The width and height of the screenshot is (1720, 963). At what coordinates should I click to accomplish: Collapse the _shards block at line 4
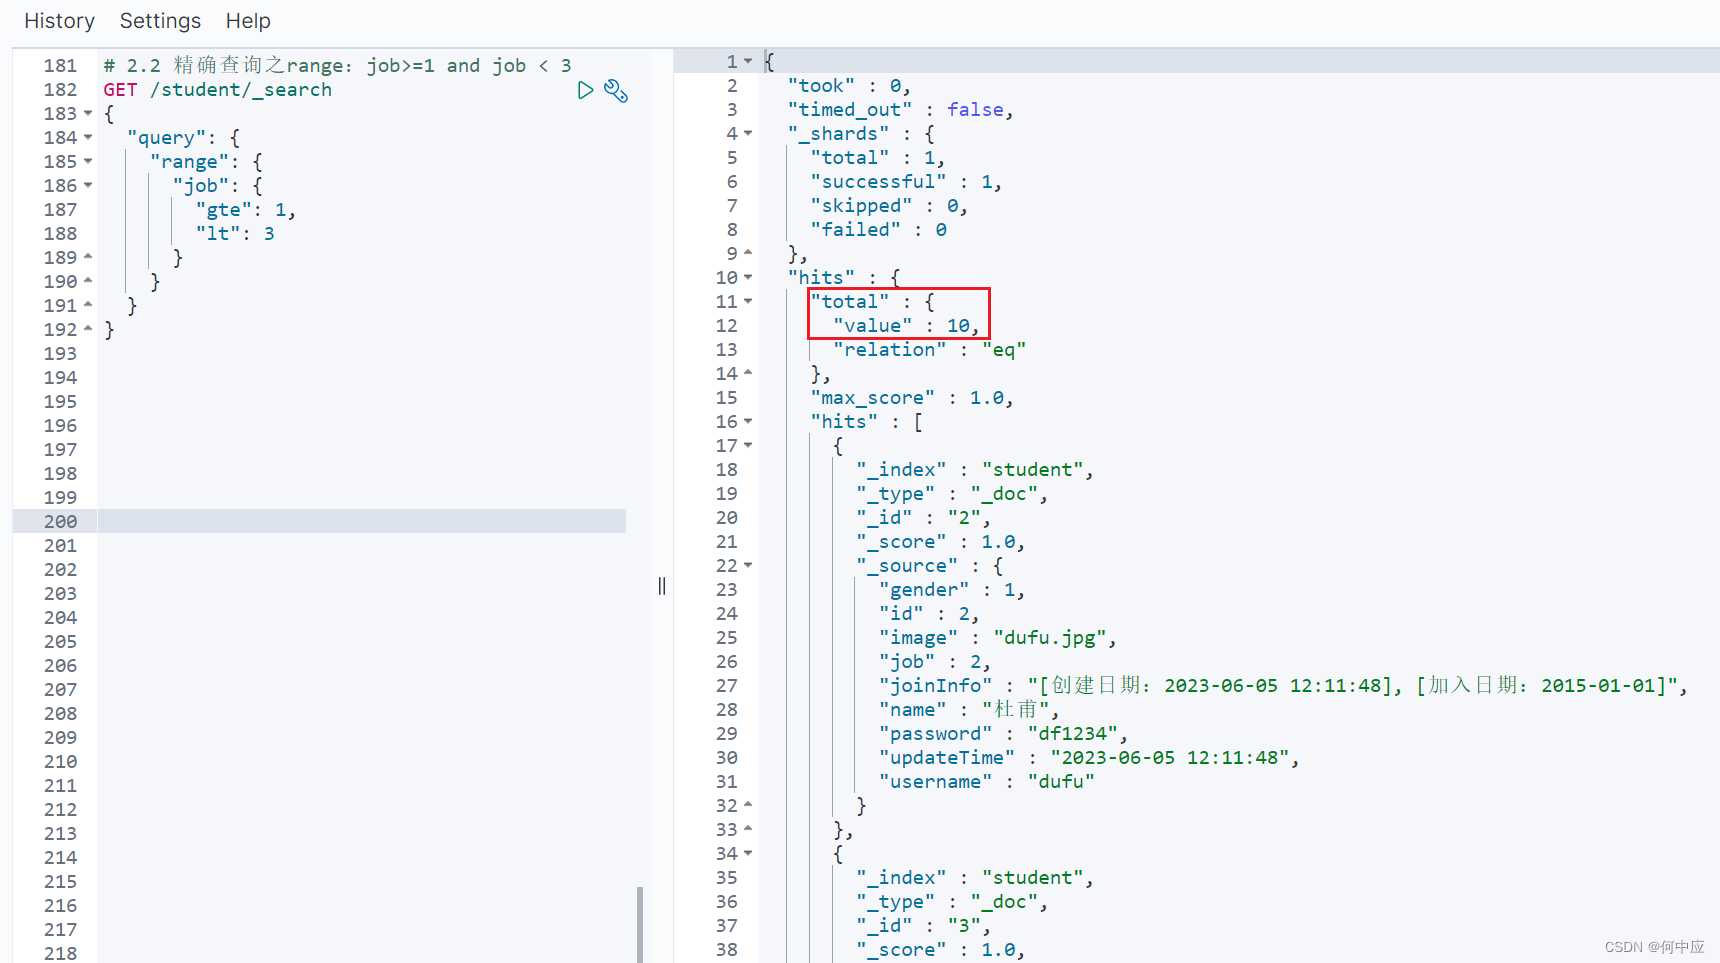tap(748, 133)
